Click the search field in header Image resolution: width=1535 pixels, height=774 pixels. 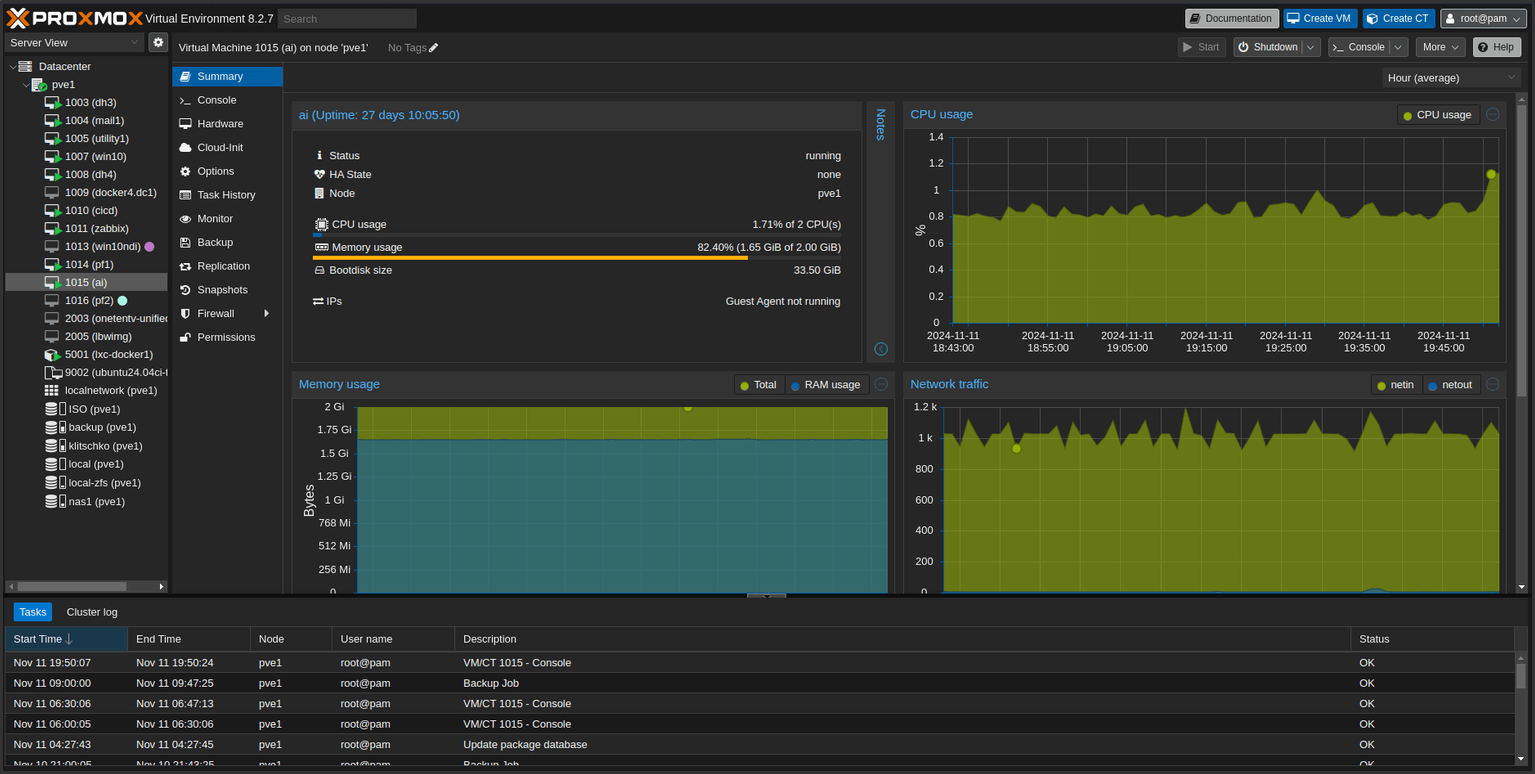[346, 19]
